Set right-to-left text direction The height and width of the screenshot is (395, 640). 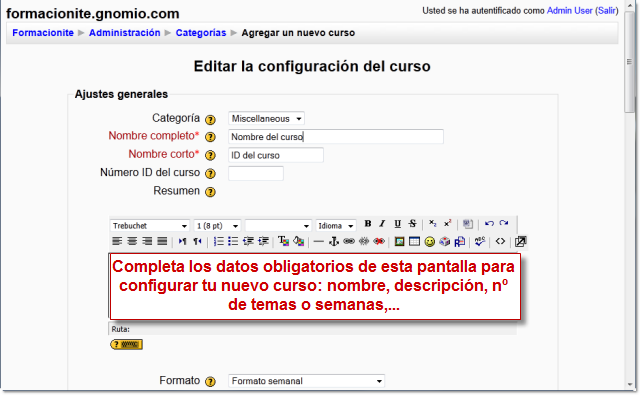(x=198, y=242)
